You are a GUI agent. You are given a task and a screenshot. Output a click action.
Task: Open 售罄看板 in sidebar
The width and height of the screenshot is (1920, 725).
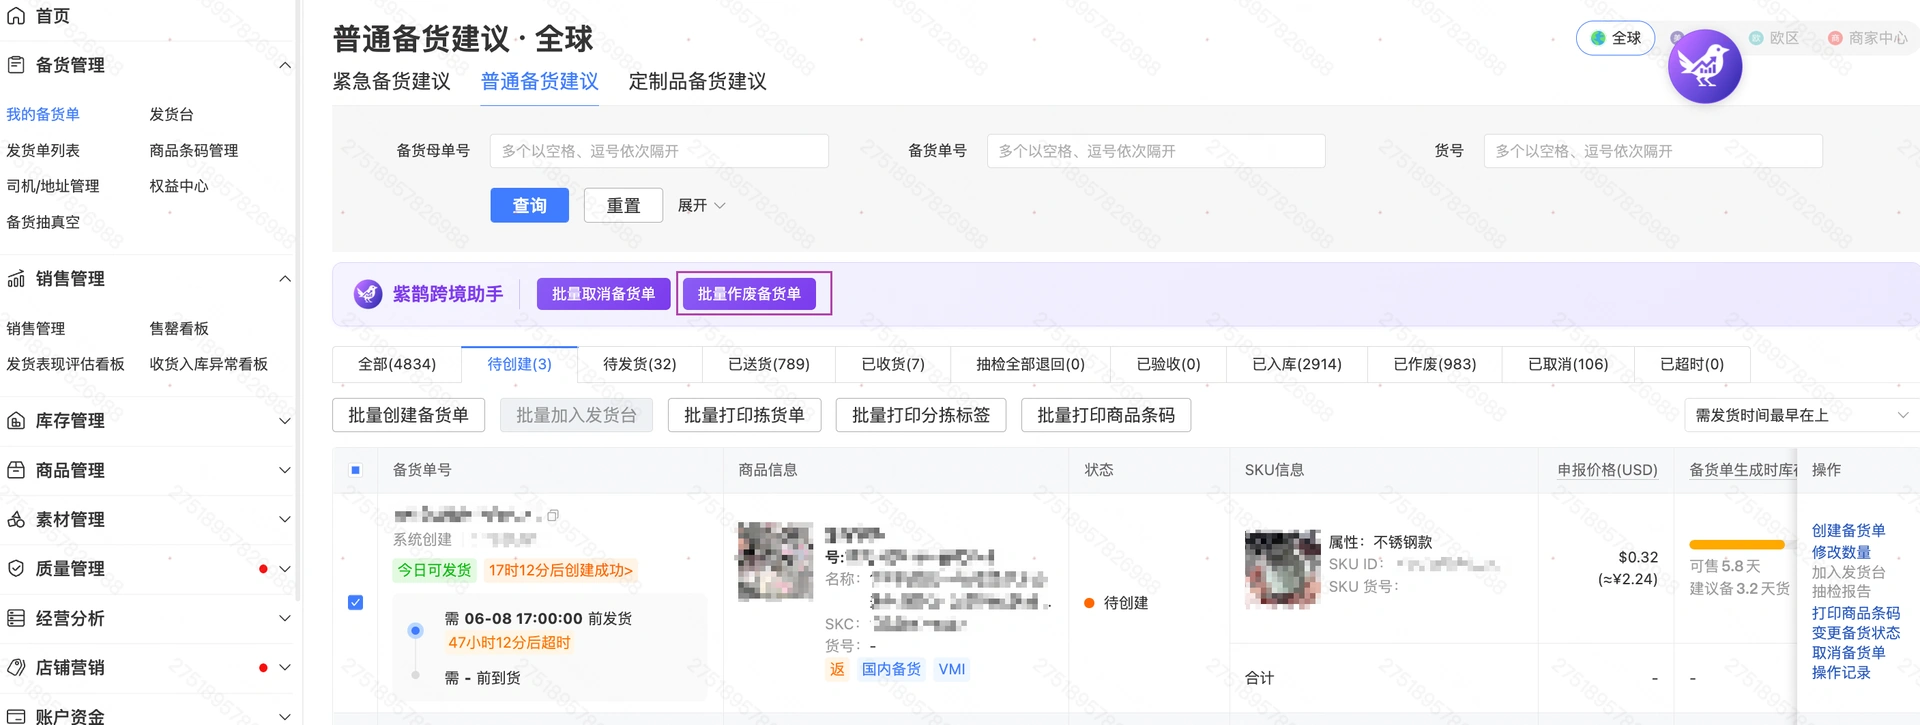coord(179,329)
